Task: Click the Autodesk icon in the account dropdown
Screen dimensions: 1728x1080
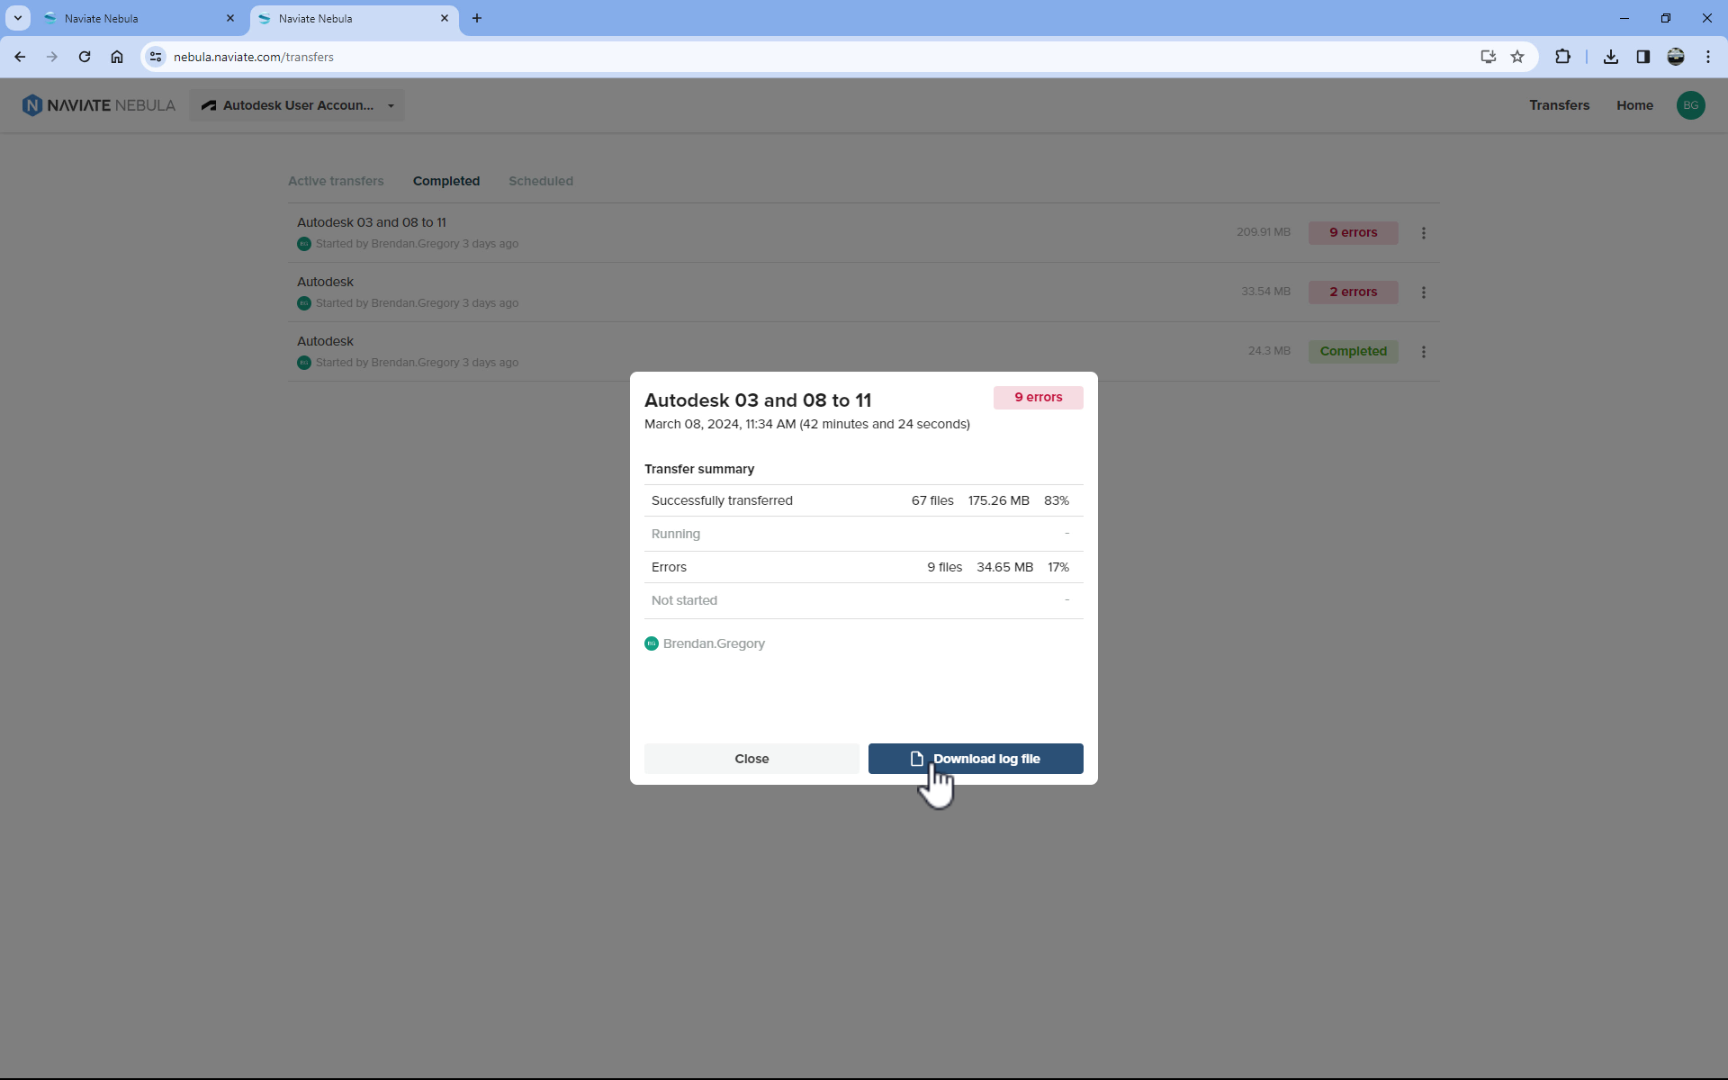Action: tap(209, 105)
